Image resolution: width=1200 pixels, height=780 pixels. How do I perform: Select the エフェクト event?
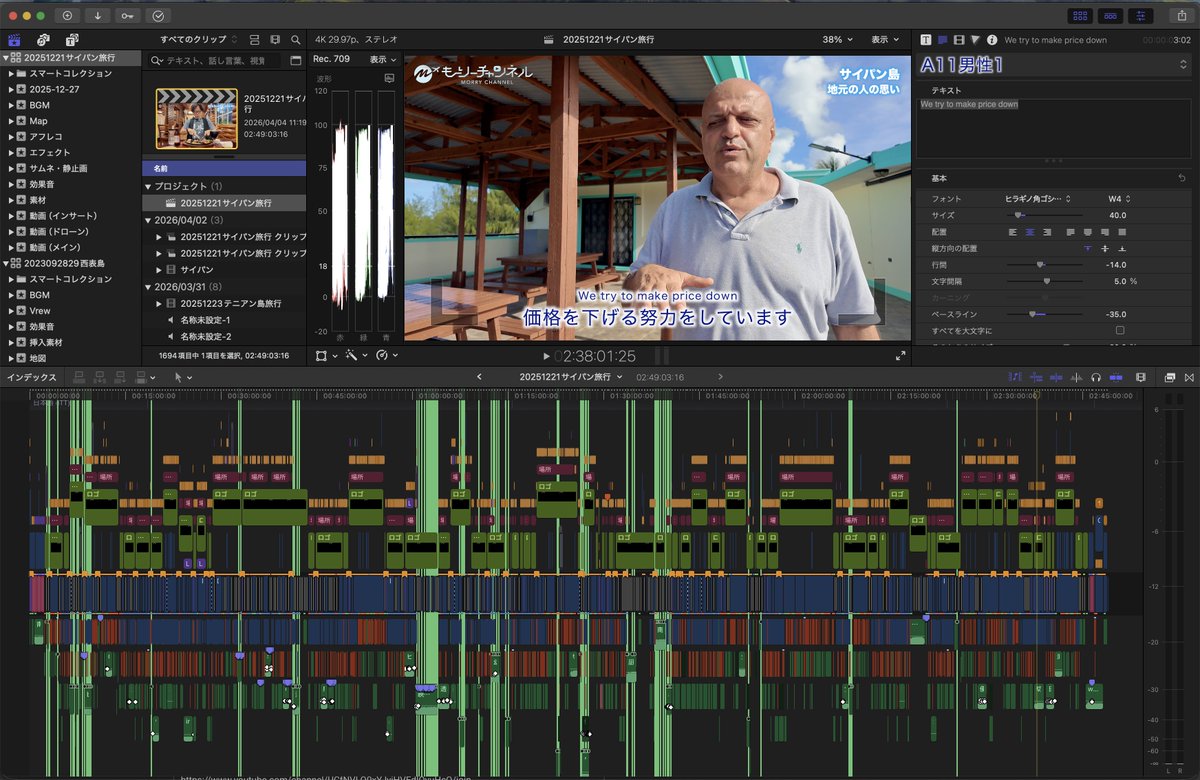[50, 152]
